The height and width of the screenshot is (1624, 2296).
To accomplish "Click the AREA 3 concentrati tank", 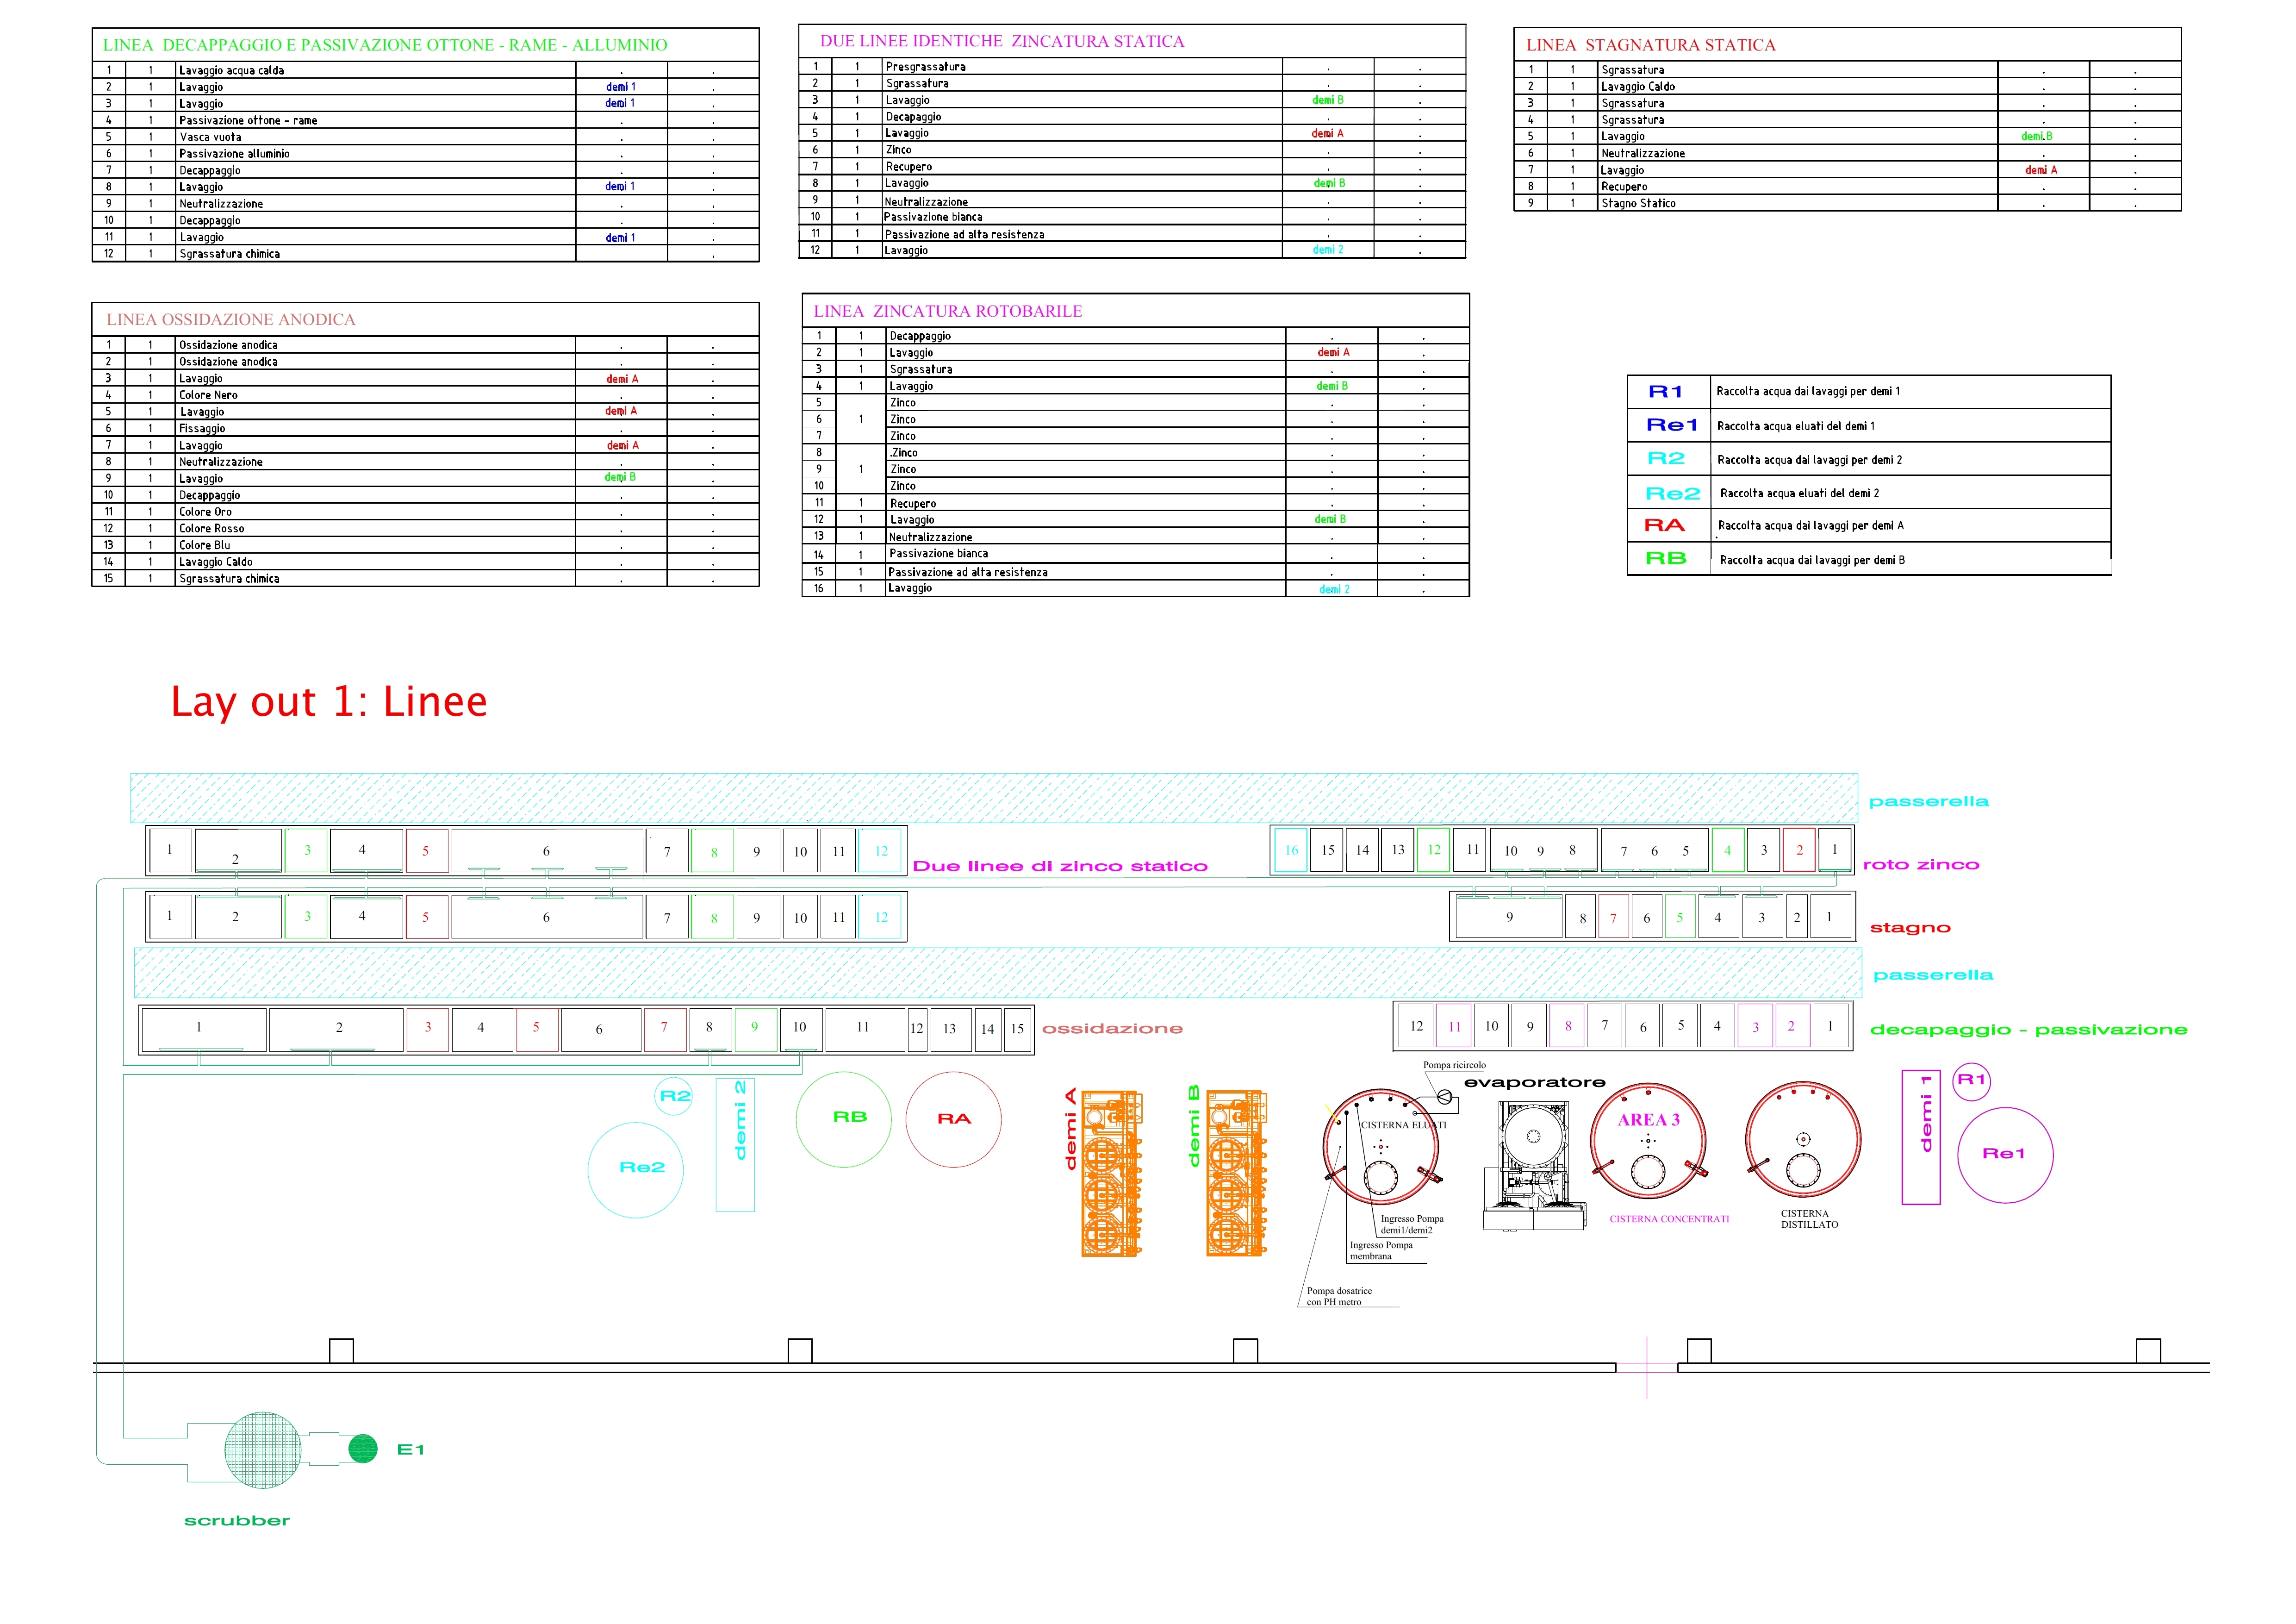I will click(x=1648, y=1142).
